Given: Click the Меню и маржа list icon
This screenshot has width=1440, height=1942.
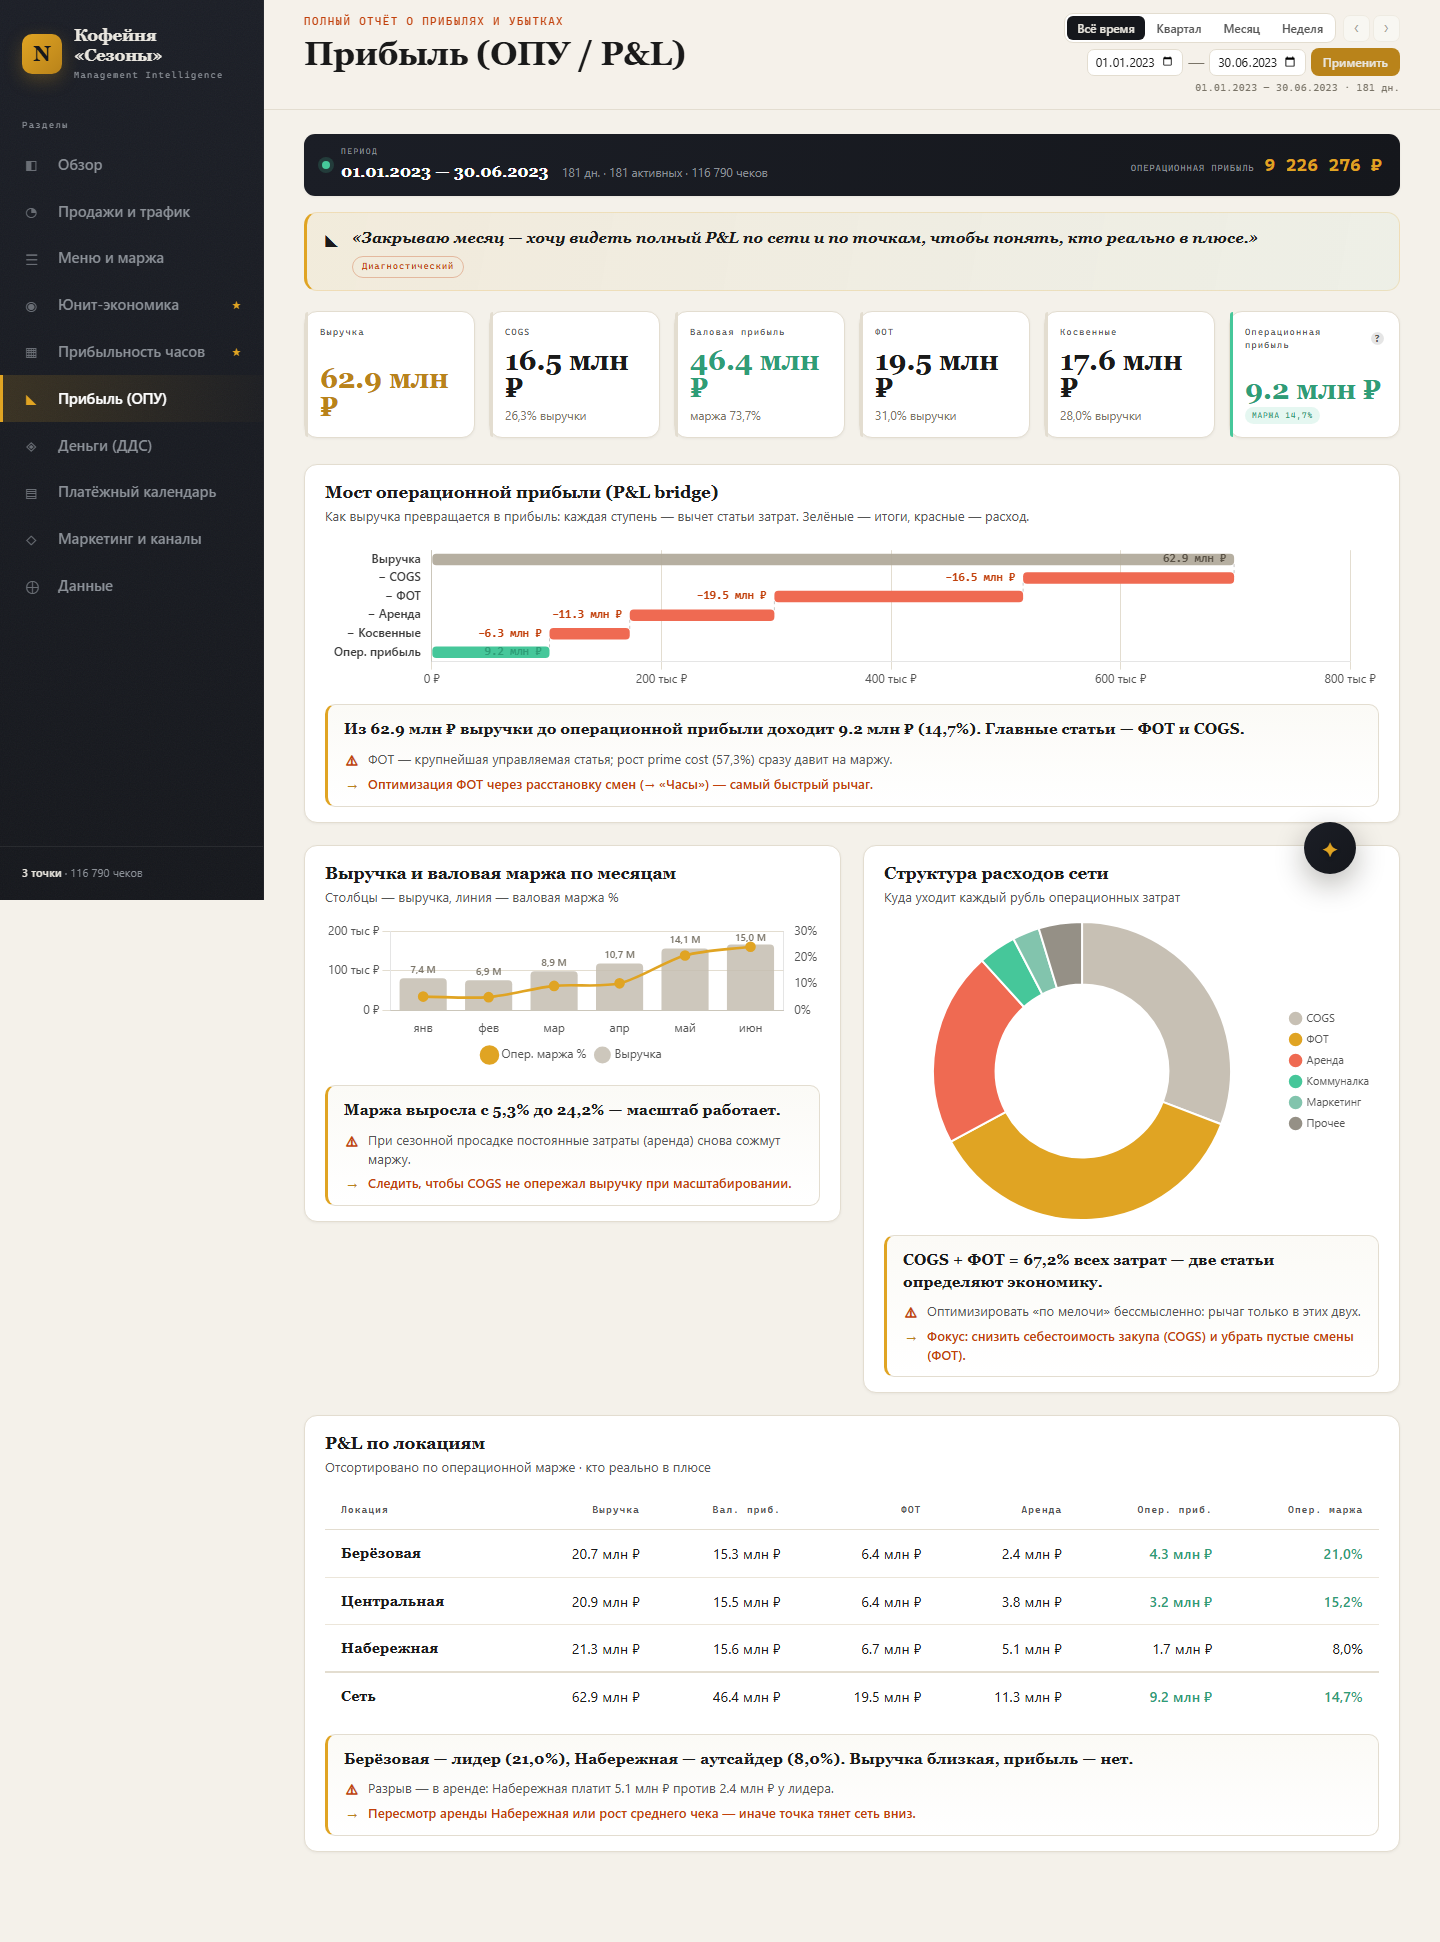Looking at the screenshot, I should (31, 259).
